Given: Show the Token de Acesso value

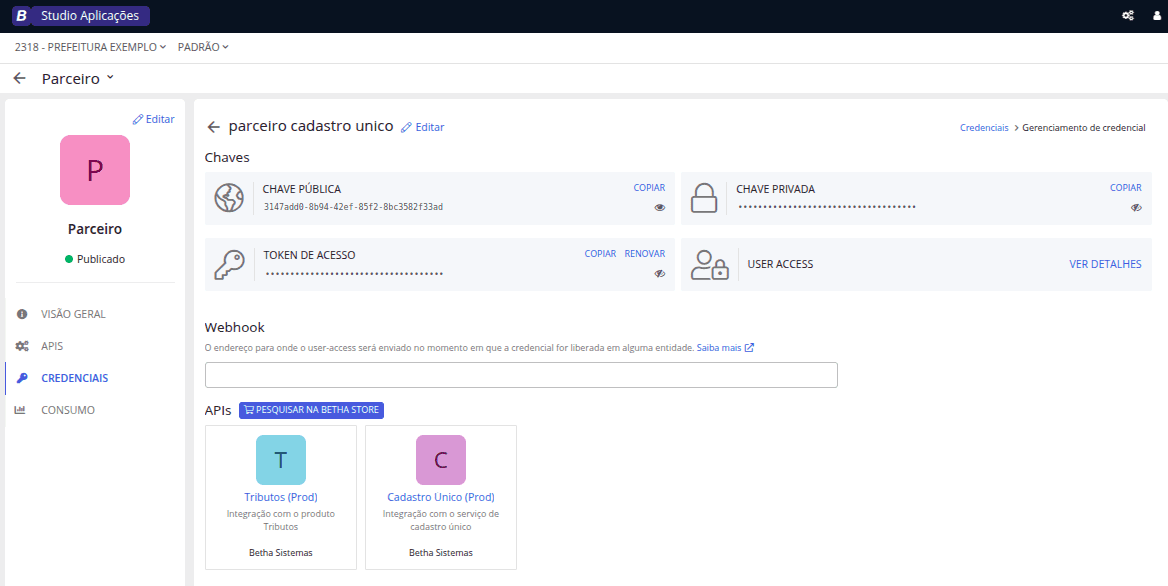Looking at the screenshot, I should [x=659, y=273].
